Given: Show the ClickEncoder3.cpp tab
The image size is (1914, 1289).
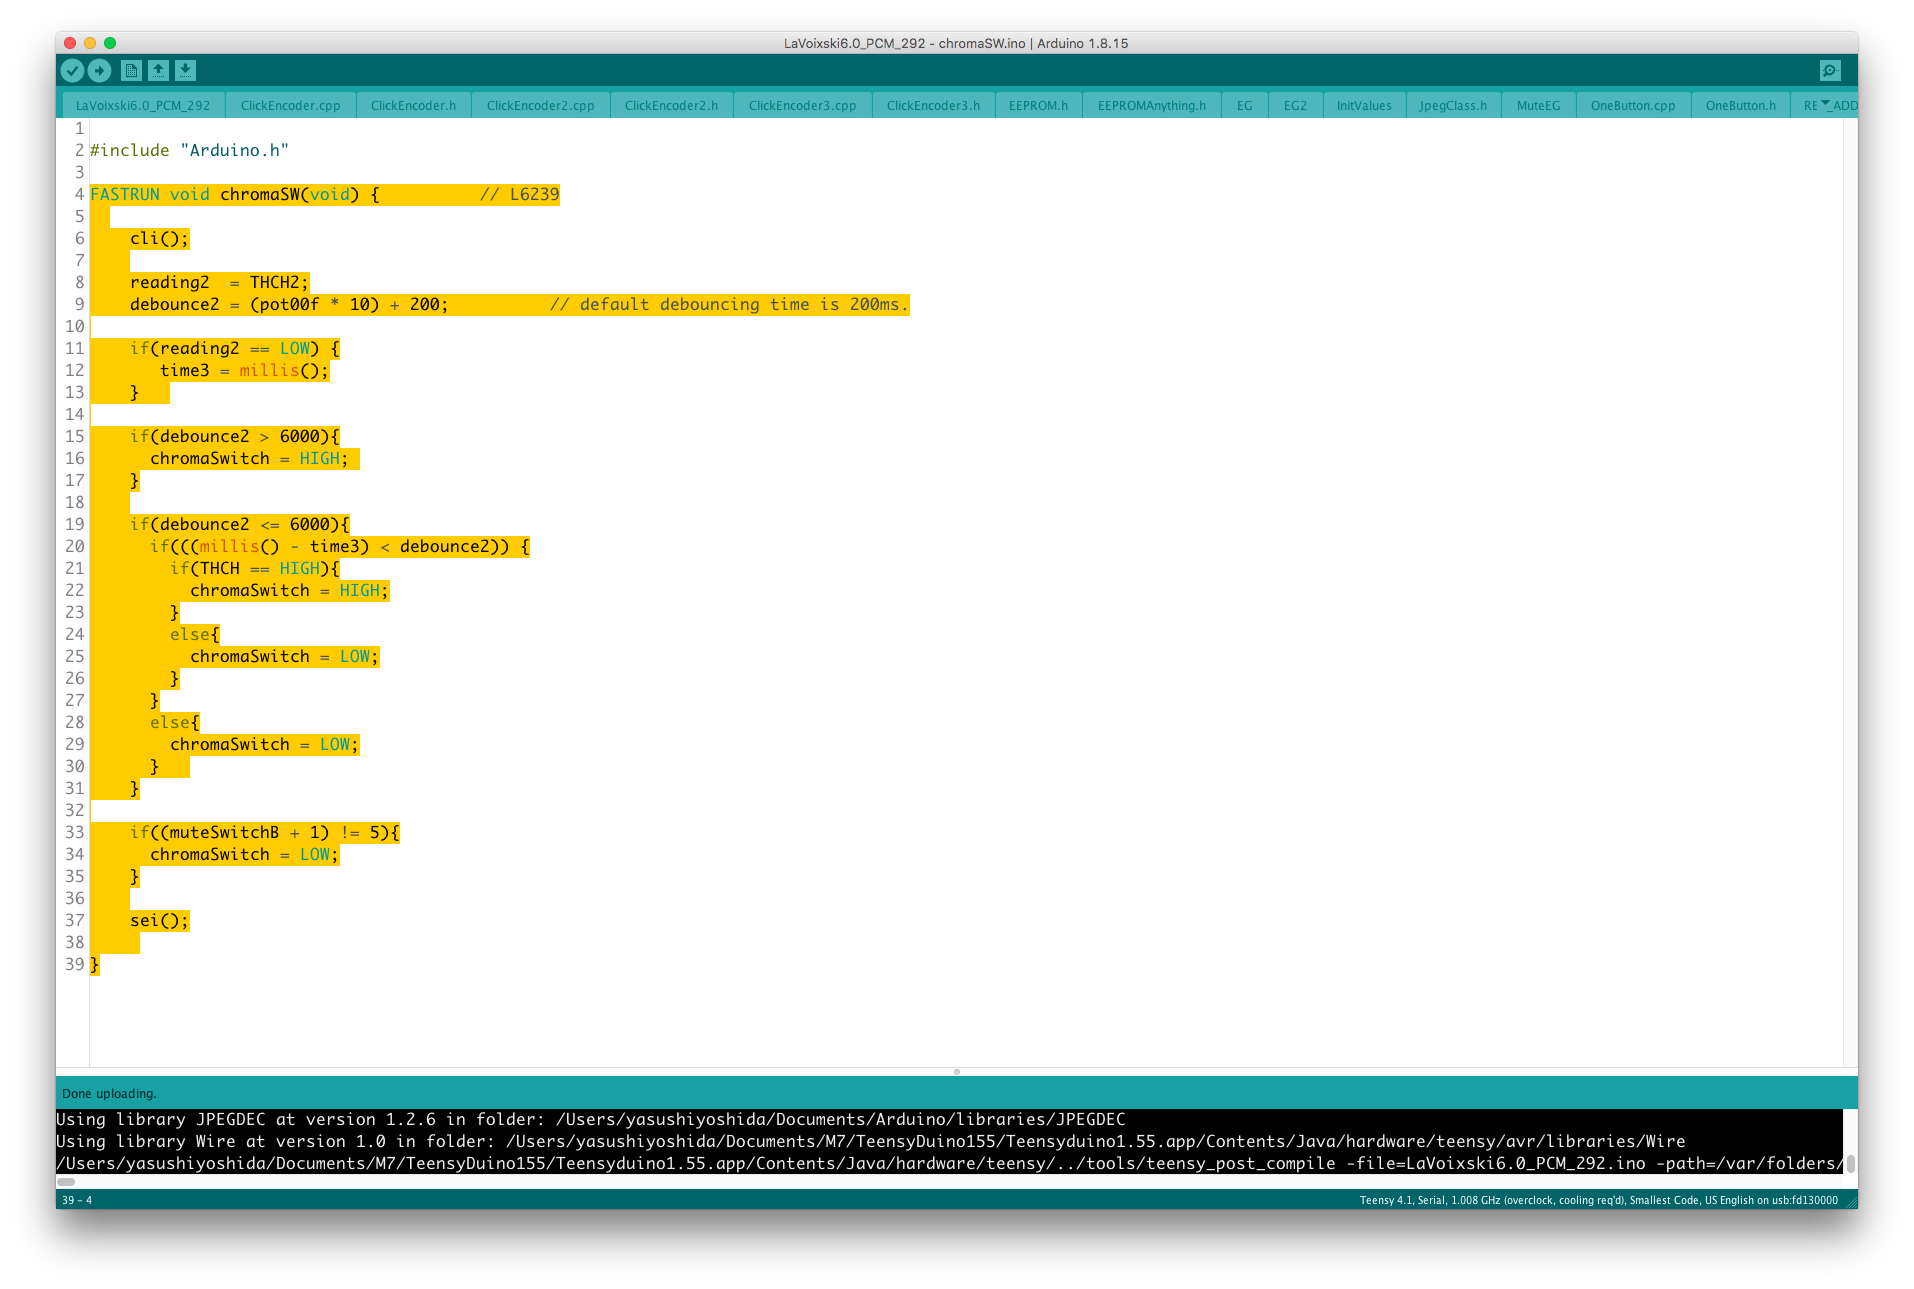Looking at the screenshot, I should point(802,105).
